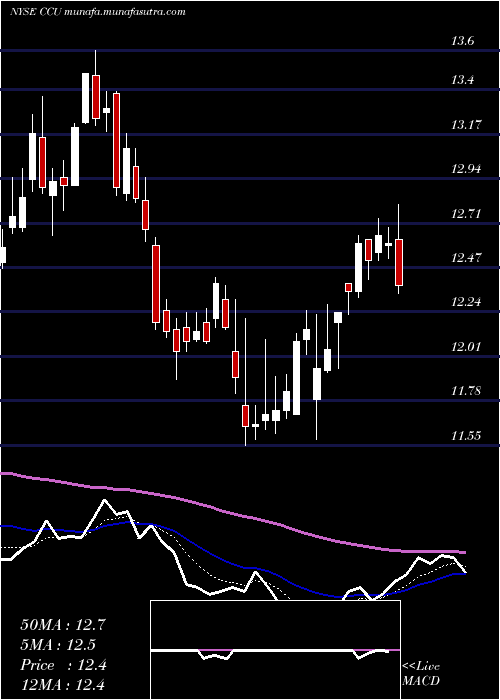500x700 pixels.
Task: Click the 12MA : 12.4 reading
Action: click(62, 684)
